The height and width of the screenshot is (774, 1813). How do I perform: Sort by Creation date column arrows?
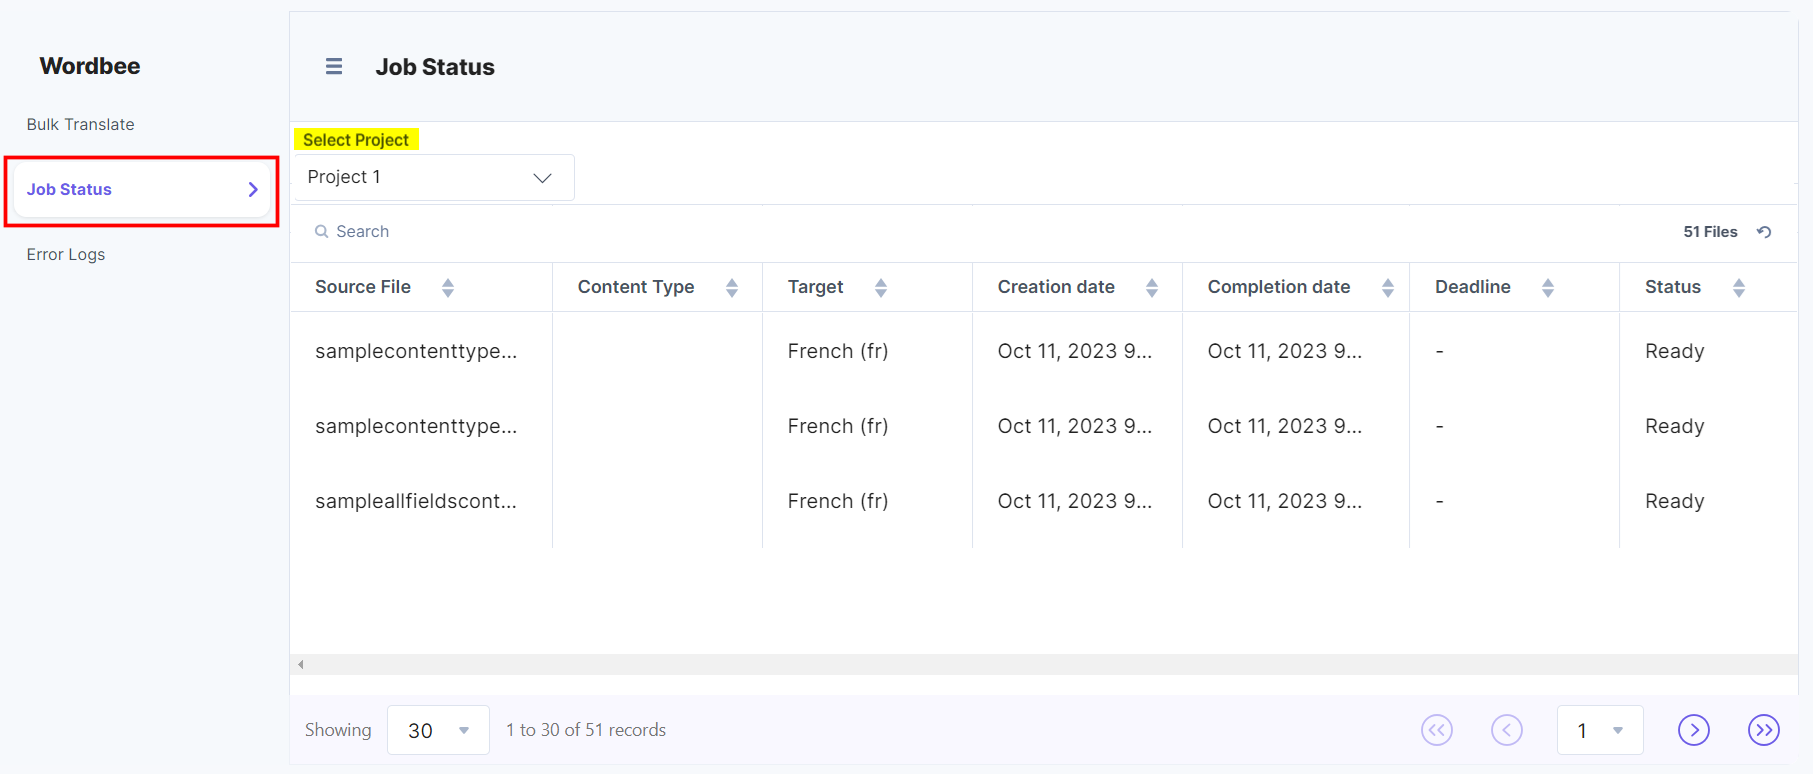[1152, 288]
